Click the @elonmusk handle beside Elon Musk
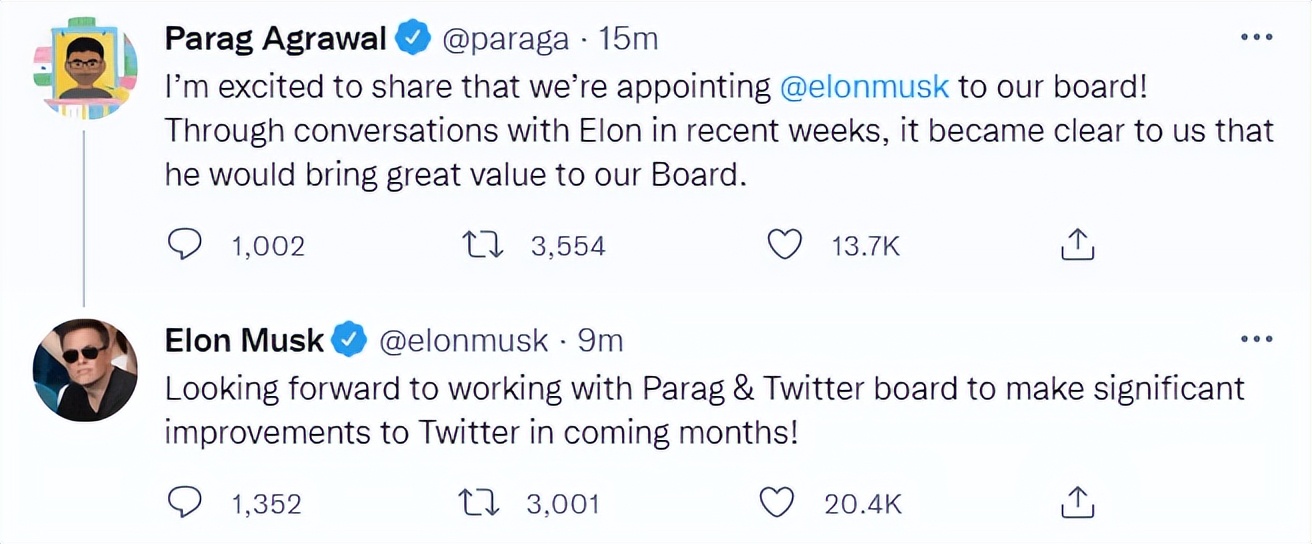 coord(465,341)
